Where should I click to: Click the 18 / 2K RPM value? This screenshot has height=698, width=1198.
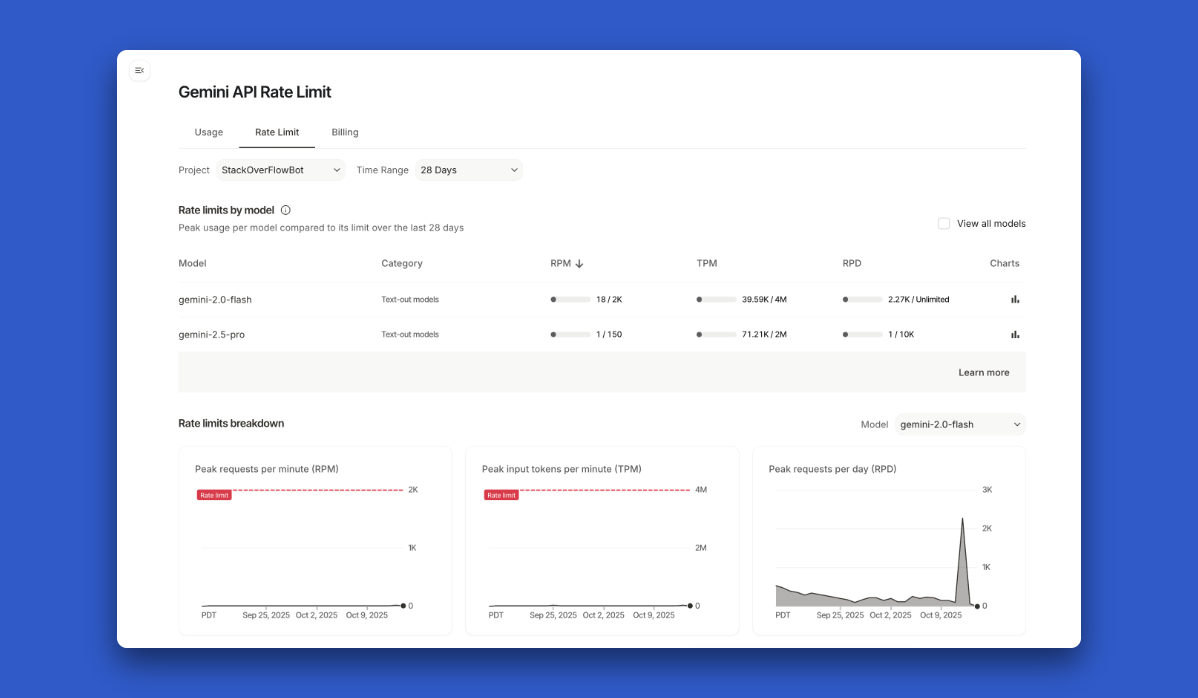[609, 299]
